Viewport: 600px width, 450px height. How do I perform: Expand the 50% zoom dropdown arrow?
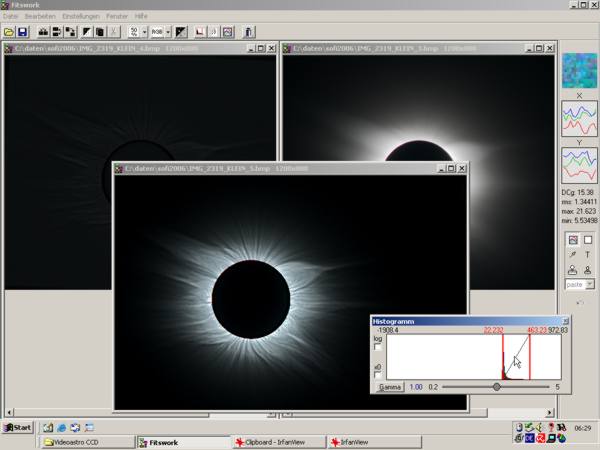pos(145,32)
